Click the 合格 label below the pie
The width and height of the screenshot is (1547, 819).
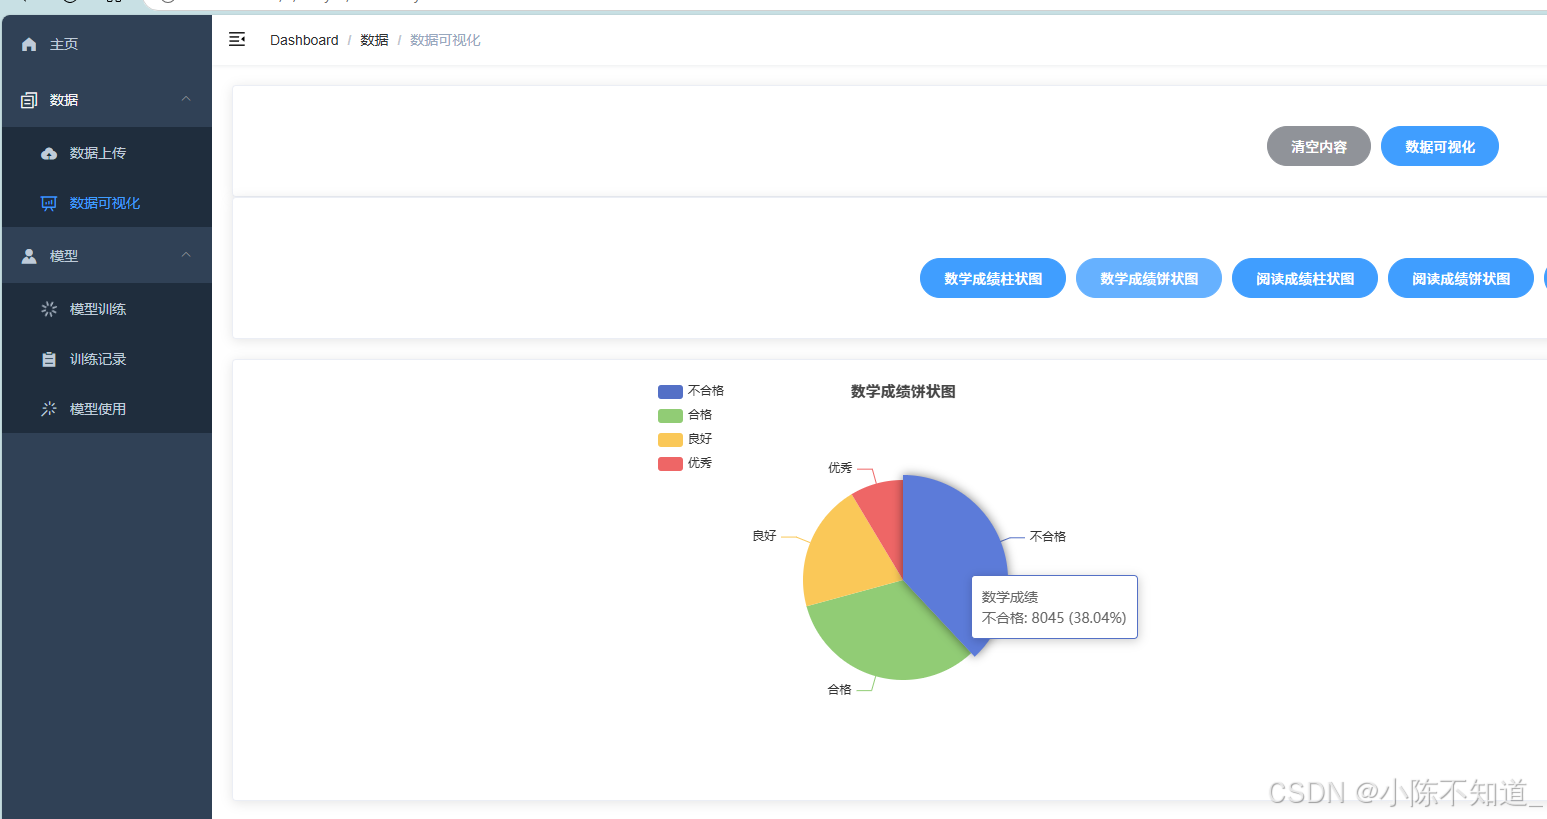pyautogui.click(x=839, y=690)
